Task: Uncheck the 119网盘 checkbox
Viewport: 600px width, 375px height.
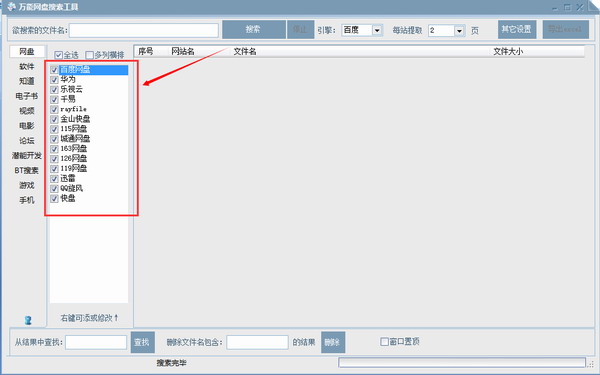Action: pyautogui.click(x=54, y=169)
